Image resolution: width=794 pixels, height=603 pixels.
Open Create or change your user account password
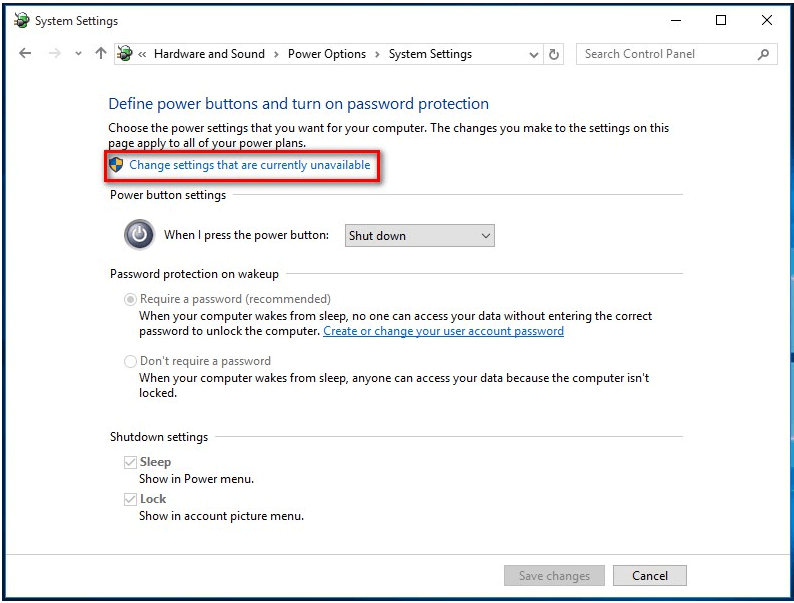443,331
